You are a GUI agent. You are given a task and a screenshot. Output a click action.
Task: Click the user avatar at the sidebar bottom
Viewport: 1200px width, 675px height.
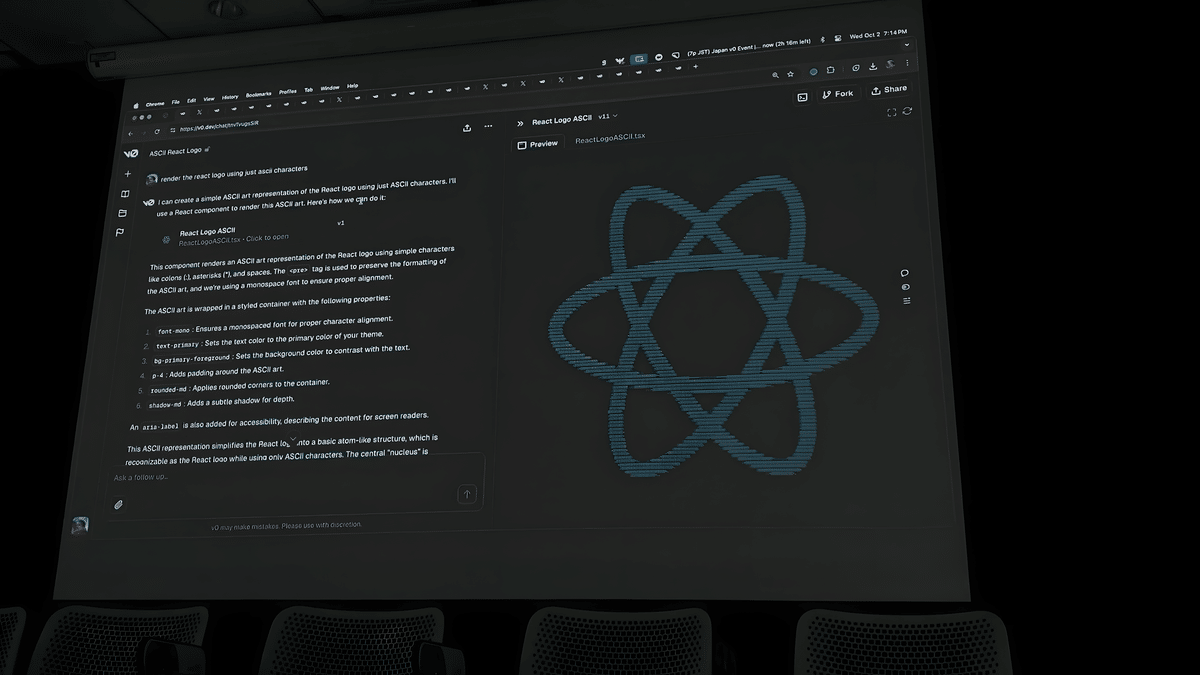pos(80,525)
